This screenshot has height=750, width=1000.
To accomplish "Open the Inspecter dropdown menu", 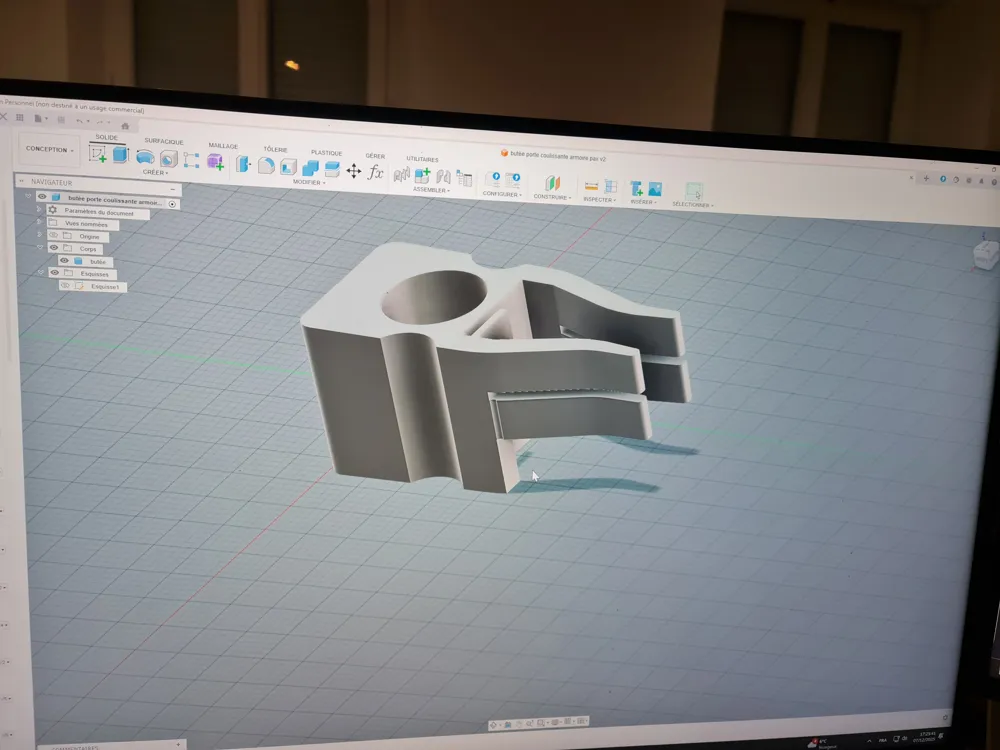I will coord(599,200).
